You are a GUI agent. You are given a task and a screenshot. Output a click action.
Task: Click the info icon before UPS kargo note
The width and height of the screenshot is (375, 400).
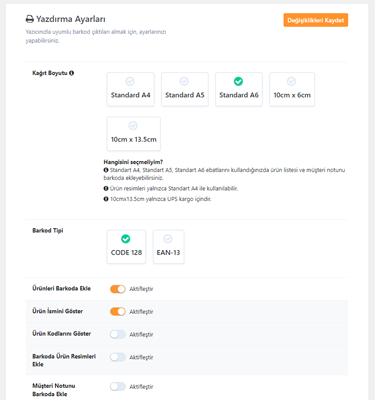click(106, 199)
